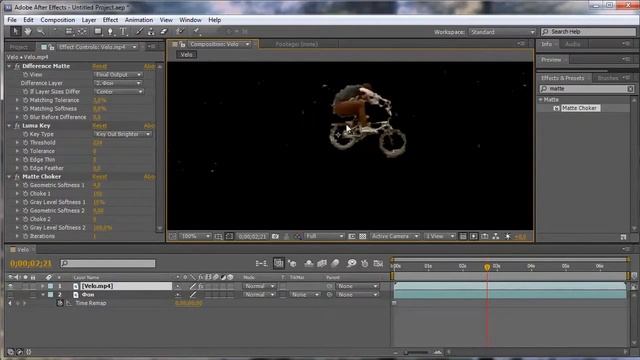
Task: Enable Motion Blur timeline button
Action: tap(335, 263)
